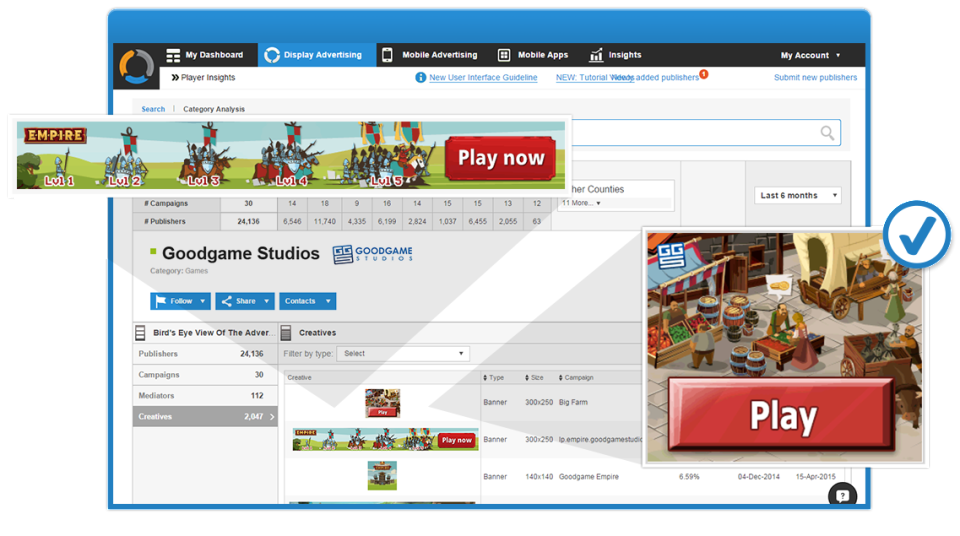
Task: Open the New User Interface Guideline link
Action: [x=483, y=78]
